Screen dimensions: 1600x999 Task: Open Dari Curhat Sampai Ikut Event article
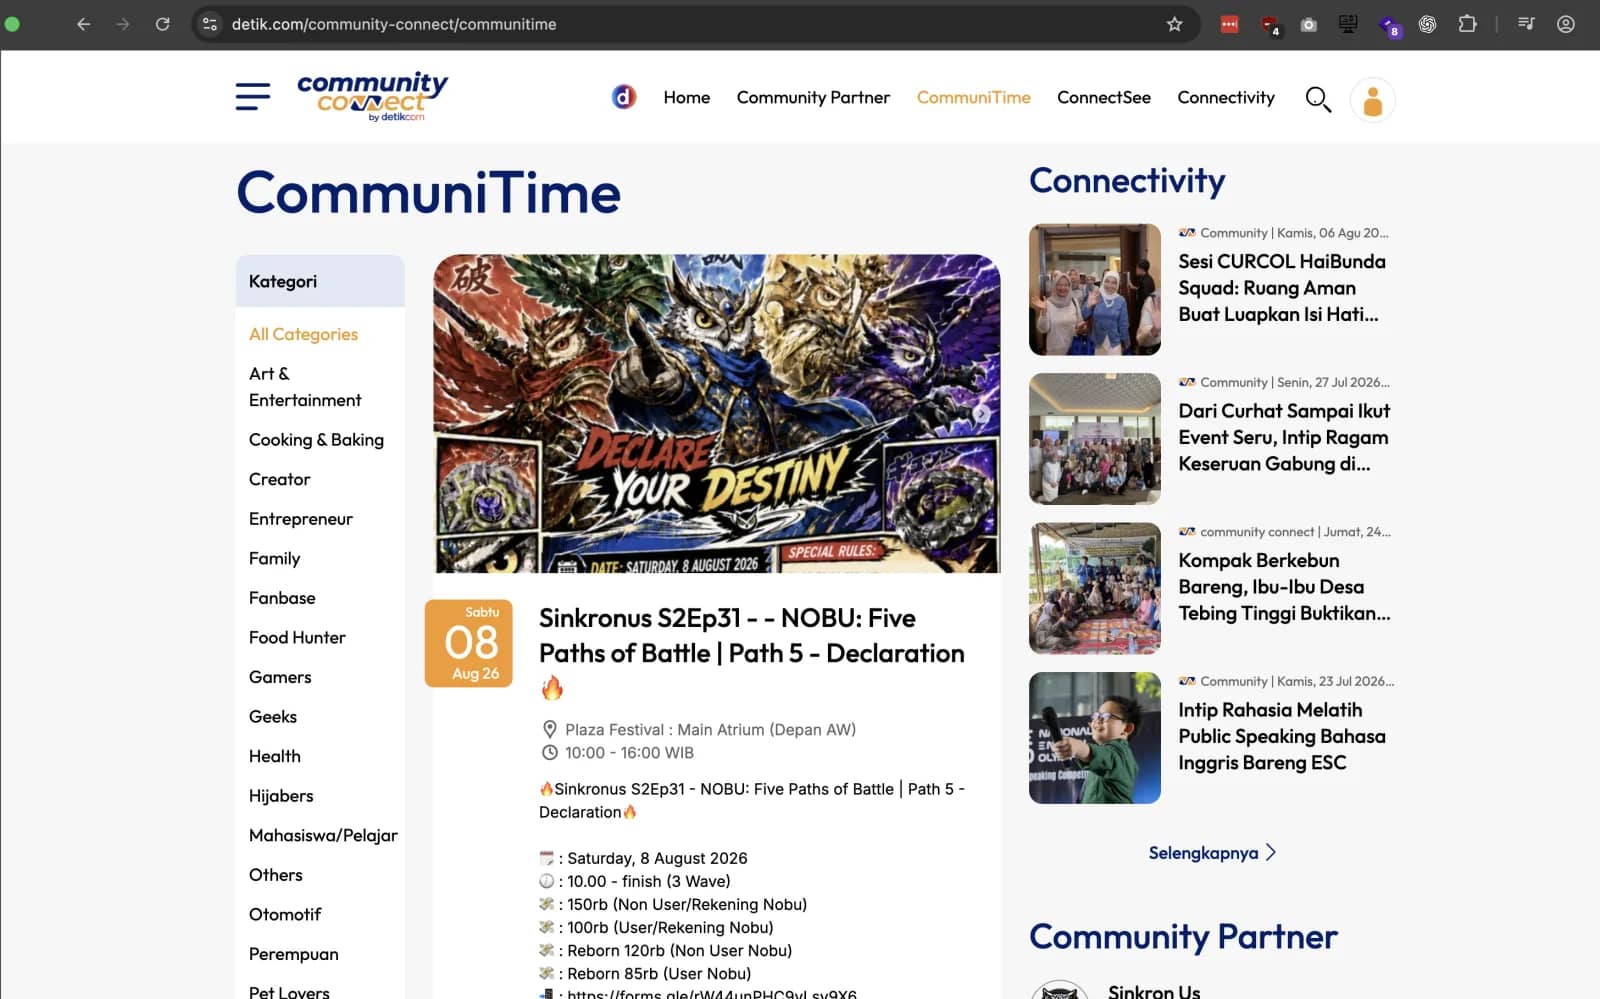point(1284,437)
